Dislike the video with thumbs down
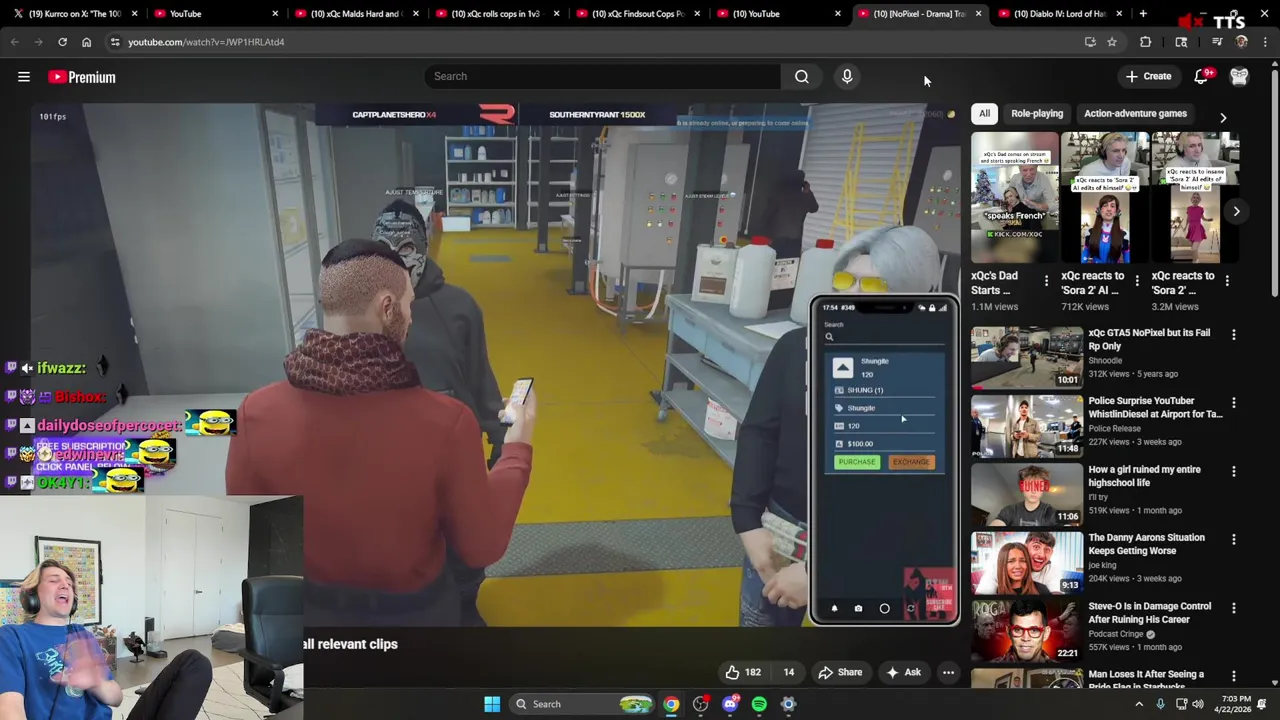Screen dimensions: 1280x720 click(789, 672)
